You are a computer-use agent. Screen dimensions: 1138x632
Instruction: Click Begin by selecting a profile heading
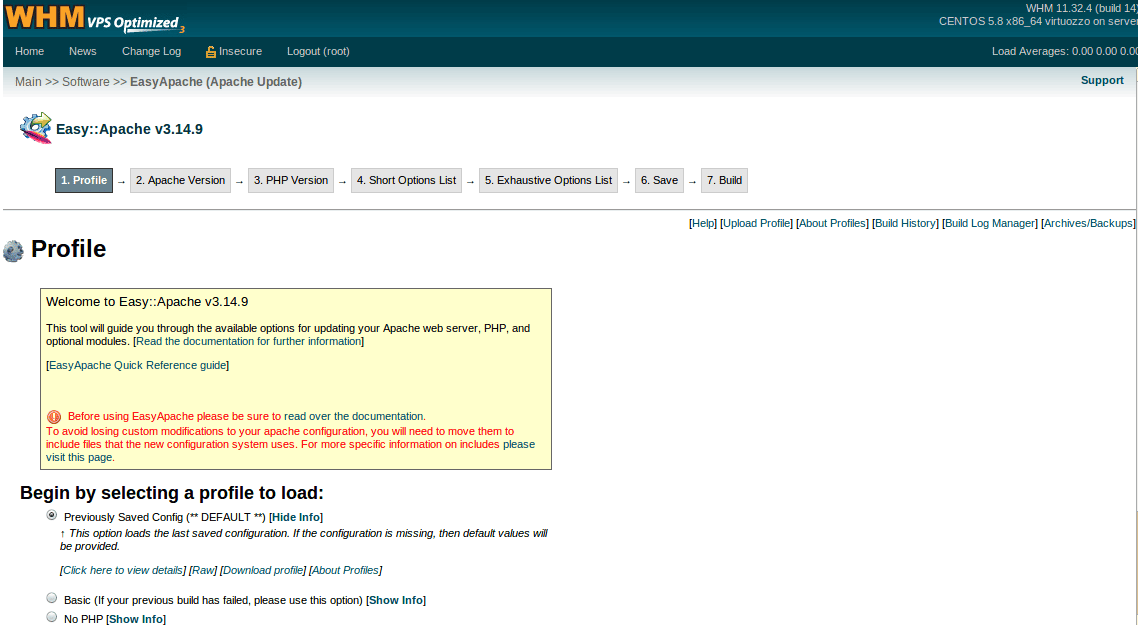click(x=172, y=493)
